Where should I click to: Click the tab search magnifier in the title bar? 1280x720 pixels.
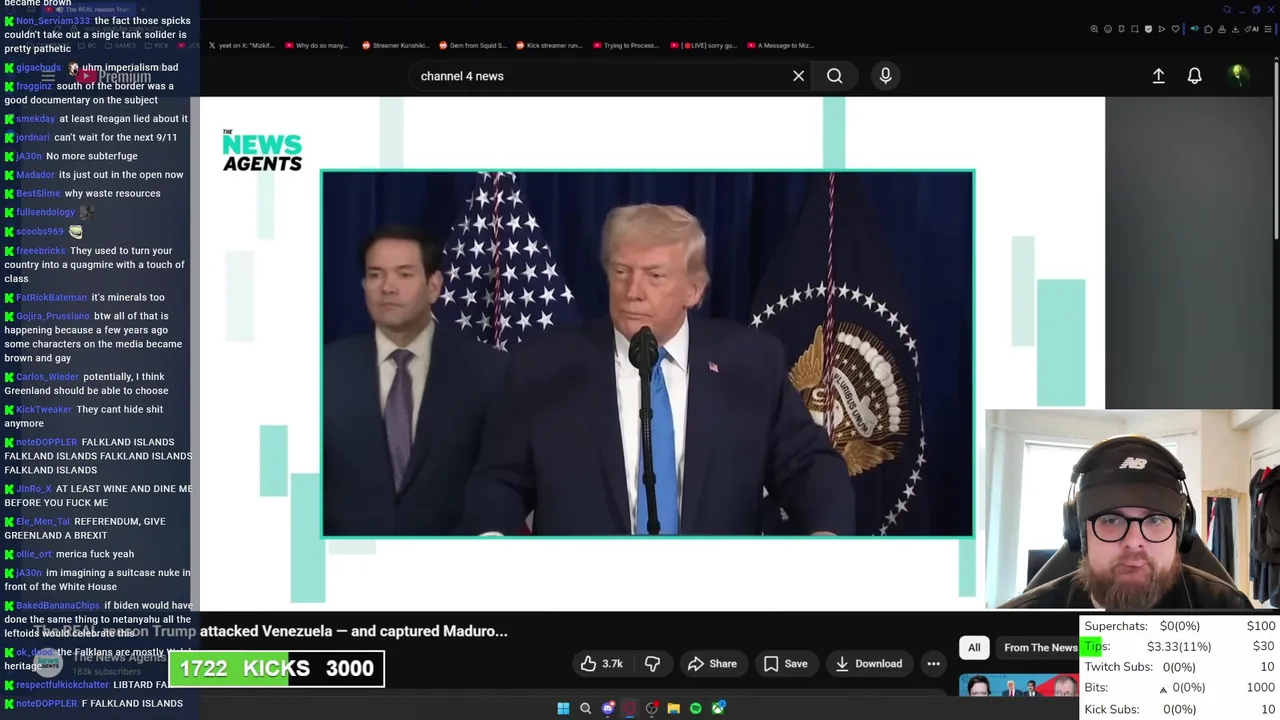point(1227,10)
